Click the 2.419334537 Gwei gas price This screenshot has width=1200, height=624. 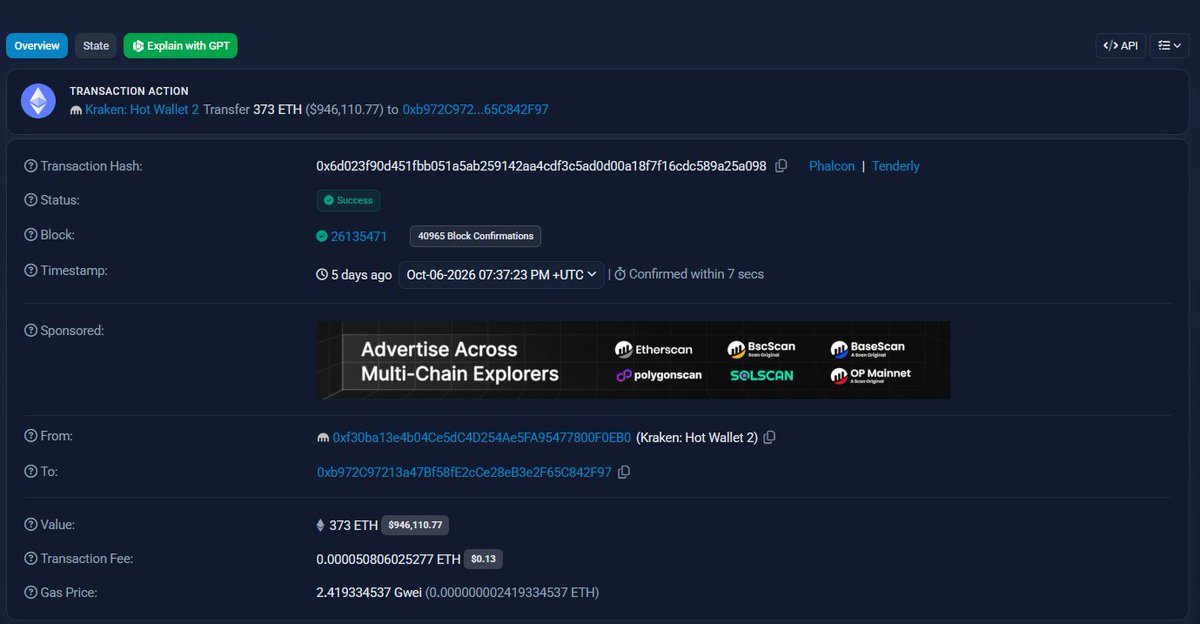coord(369,592)
